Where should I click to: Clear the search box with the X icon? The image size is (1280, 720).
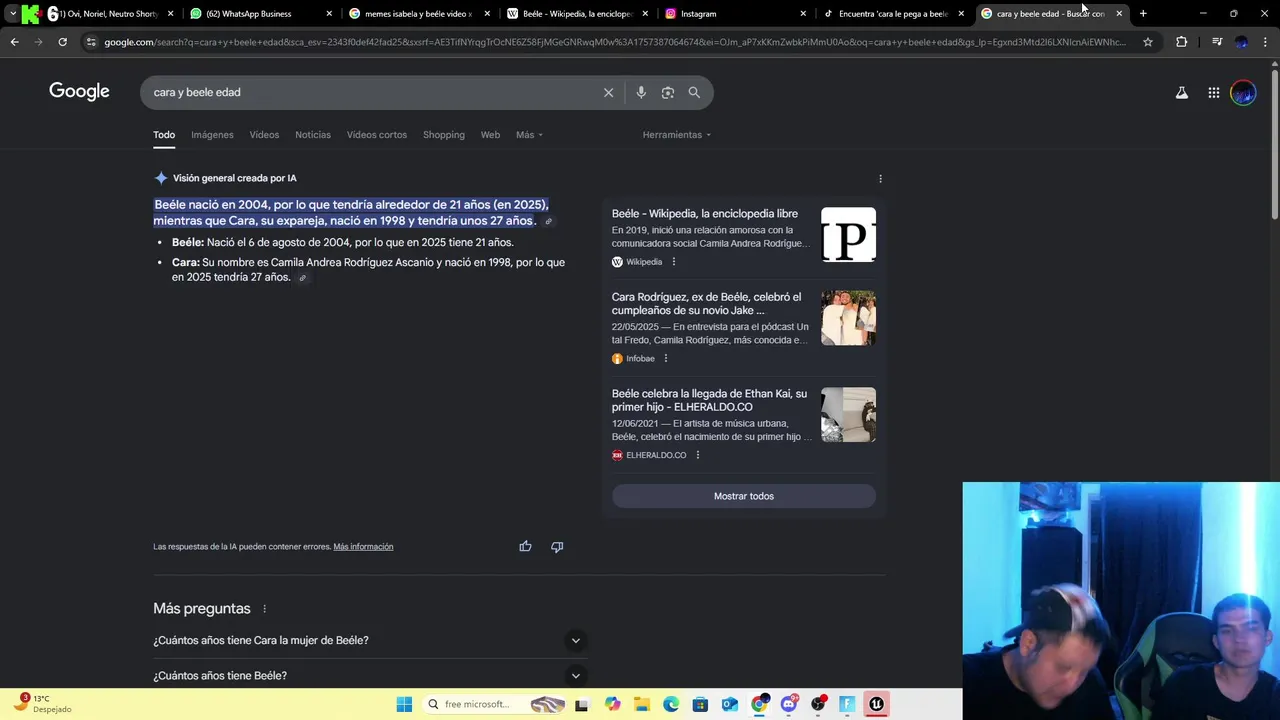click(x=608, y=92)
